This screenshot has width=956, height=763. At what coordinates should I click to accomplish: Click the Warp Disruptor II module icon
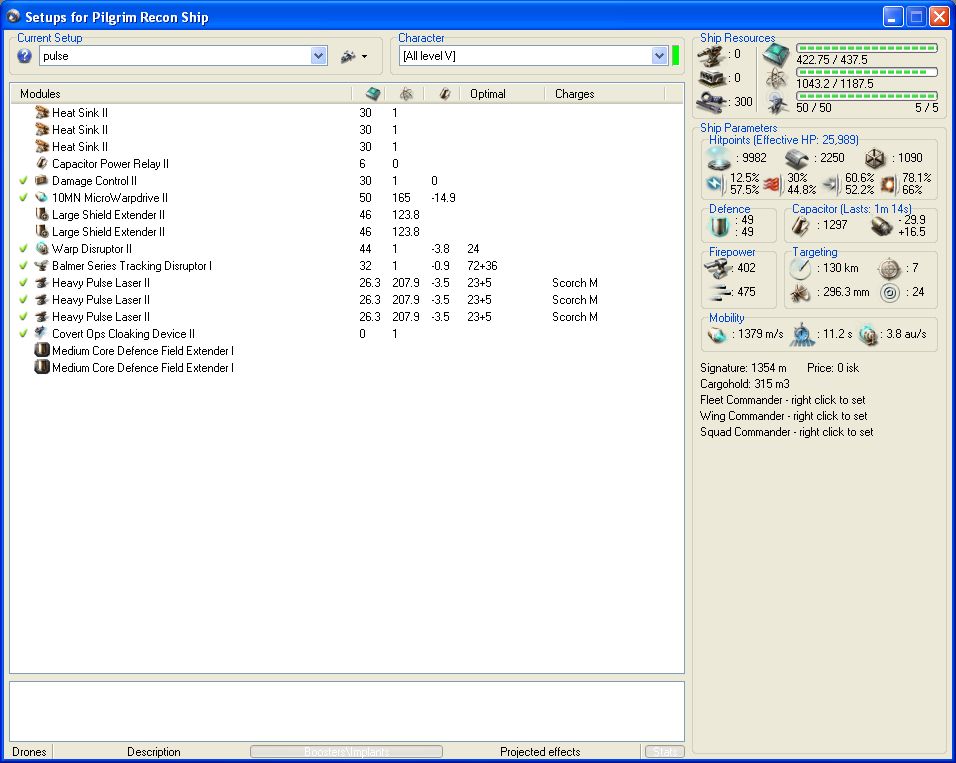click(41, 248)
